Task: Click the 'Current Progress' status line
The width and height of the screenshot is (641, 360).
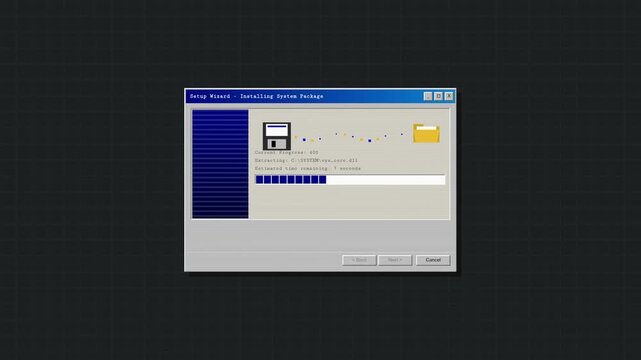Action: (287, 152)
